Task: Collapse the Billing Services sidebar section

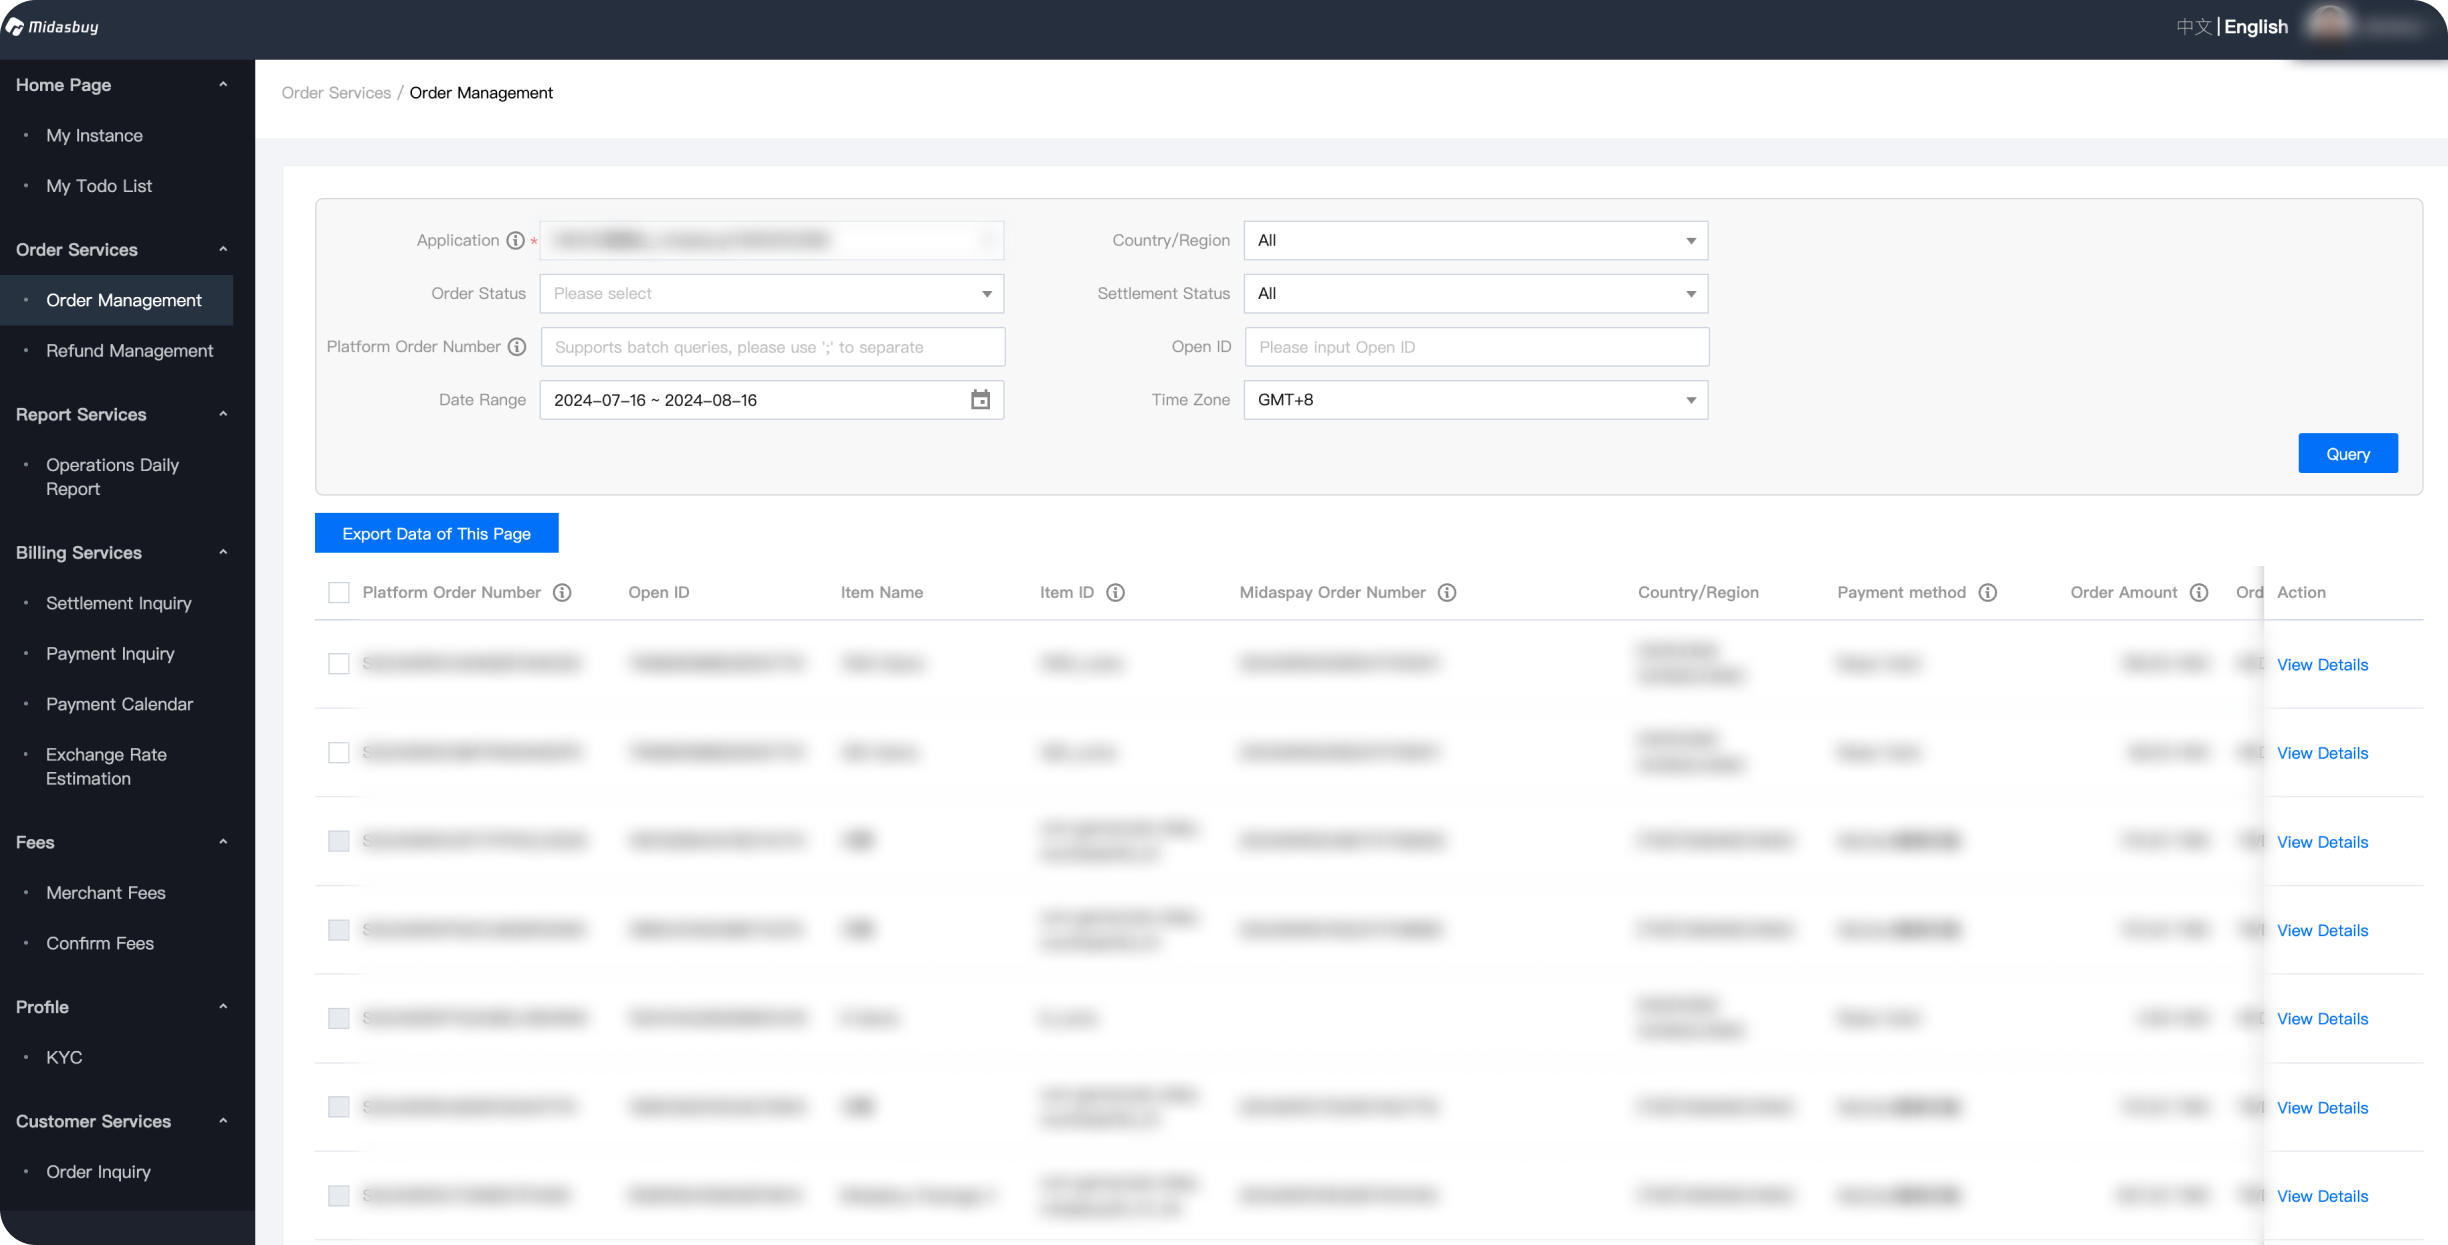Action: coord(222,553)
